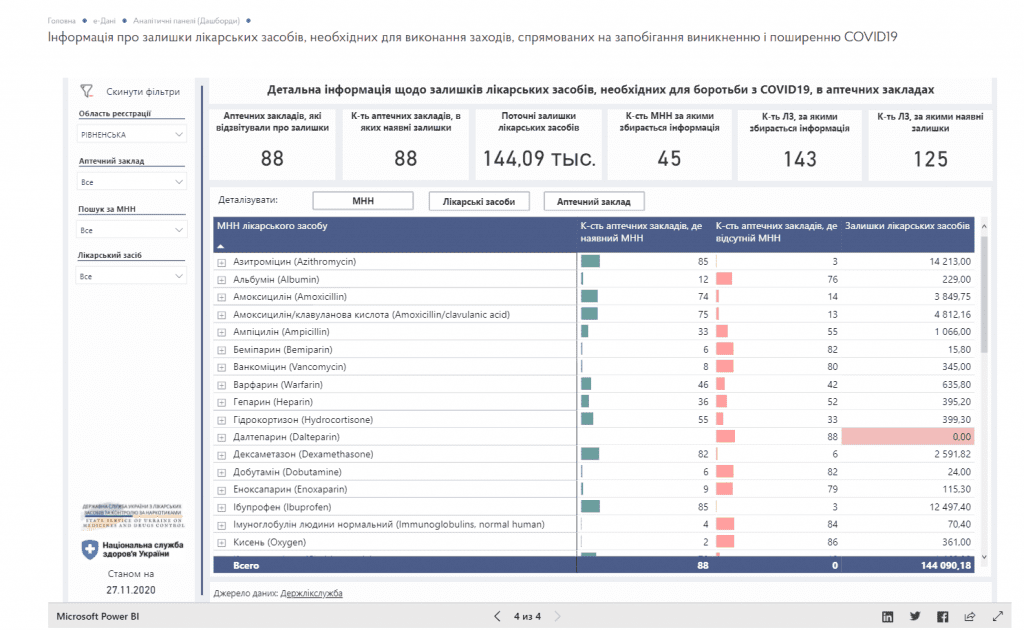The image size is (1024, 630).
Task: Expand the Азитроміцин (Azithromycin) row
Action: (x=222, y=262)
